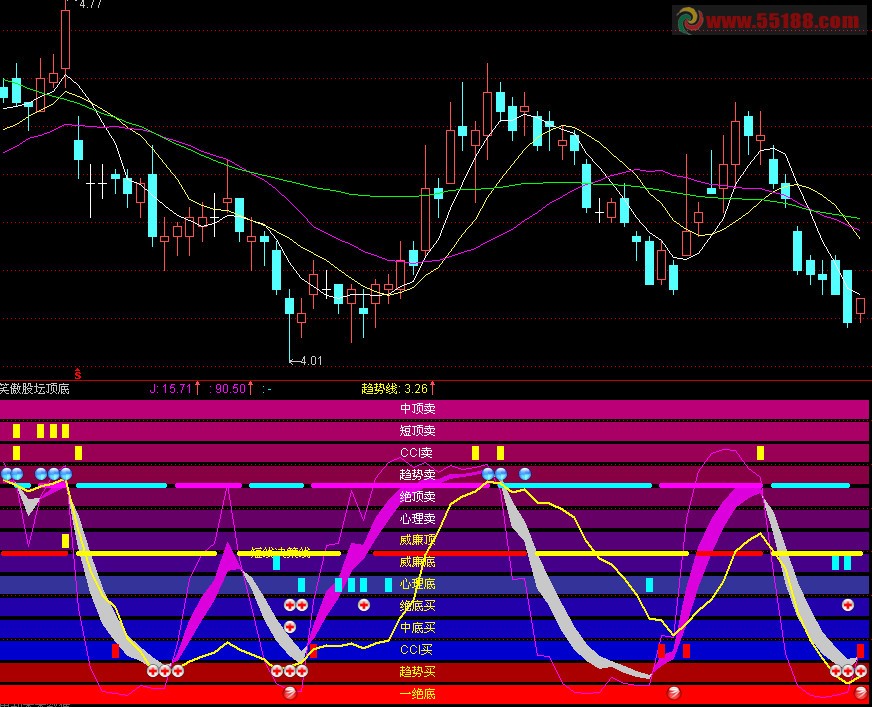Click the 55188 site logo icon
Viewport: 872px width, 707px height.
tap(690, 20)
